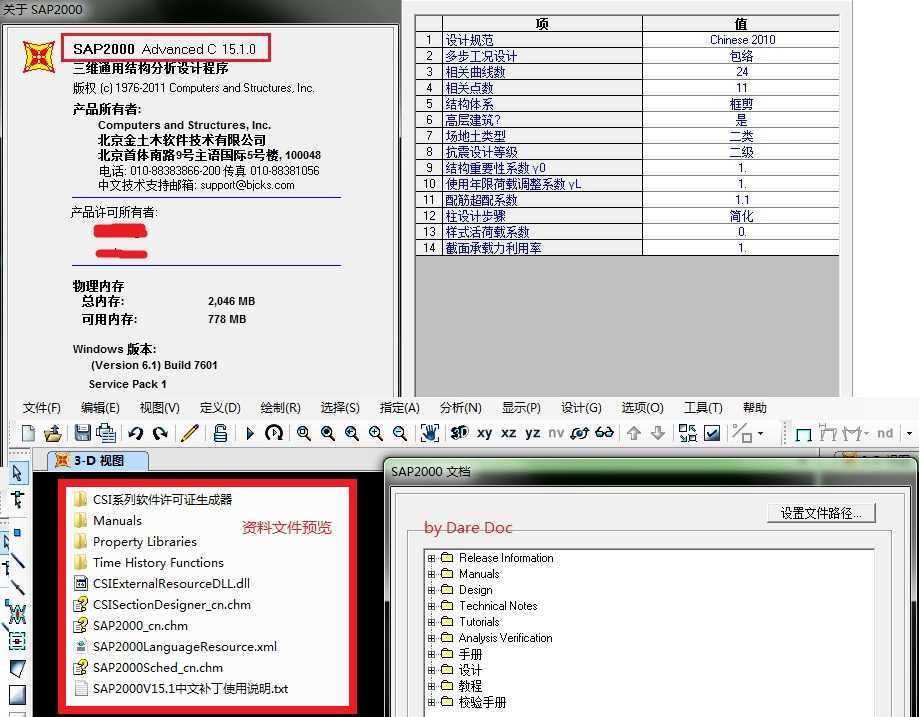Expand the Technical Notes tree node
919x717 pixels.
click(x=431, y=606)
